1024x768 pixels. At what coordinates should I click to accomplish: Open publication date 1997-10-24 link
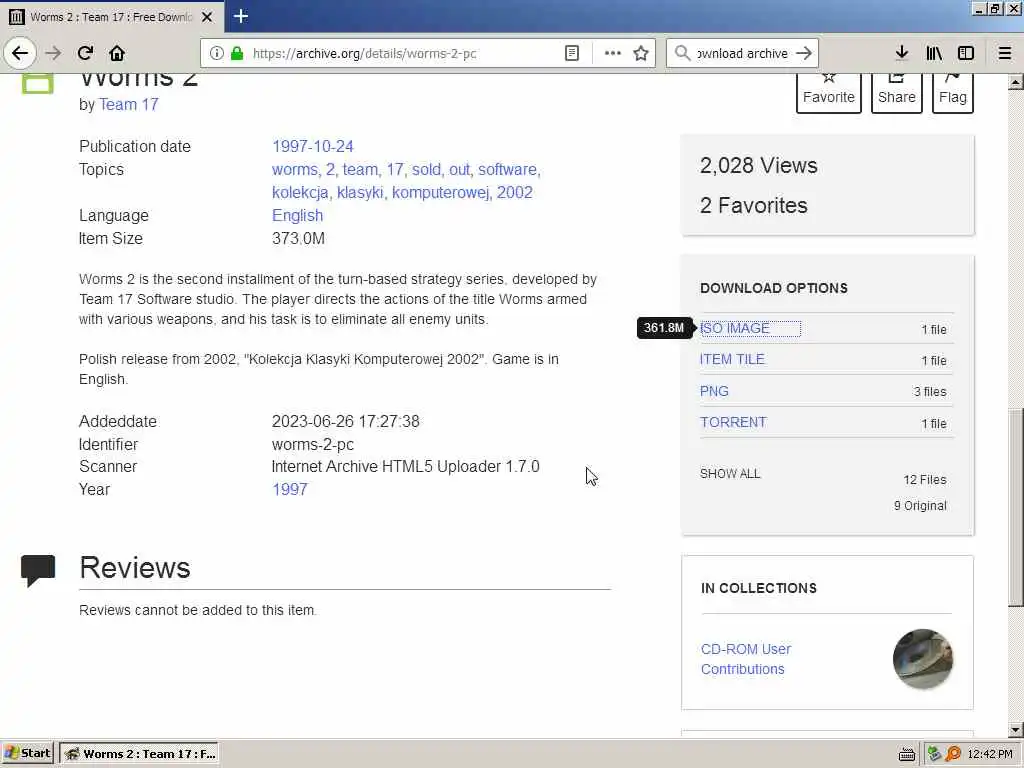coord(313,146)
